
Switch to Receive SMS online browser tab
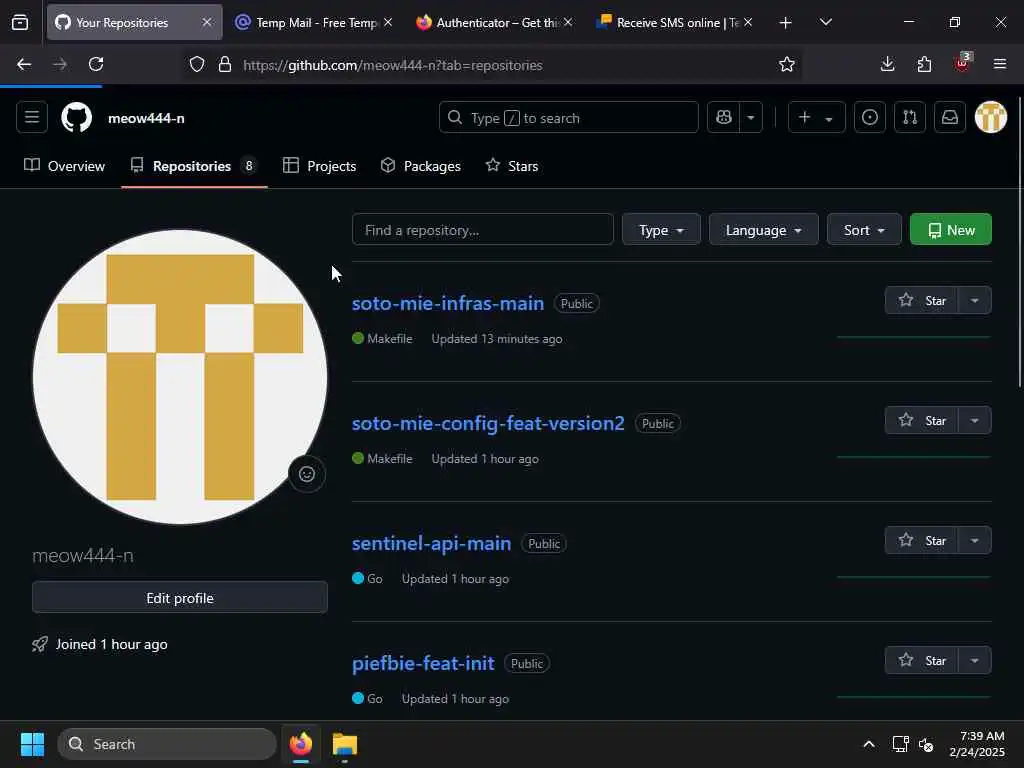[674, 22]
